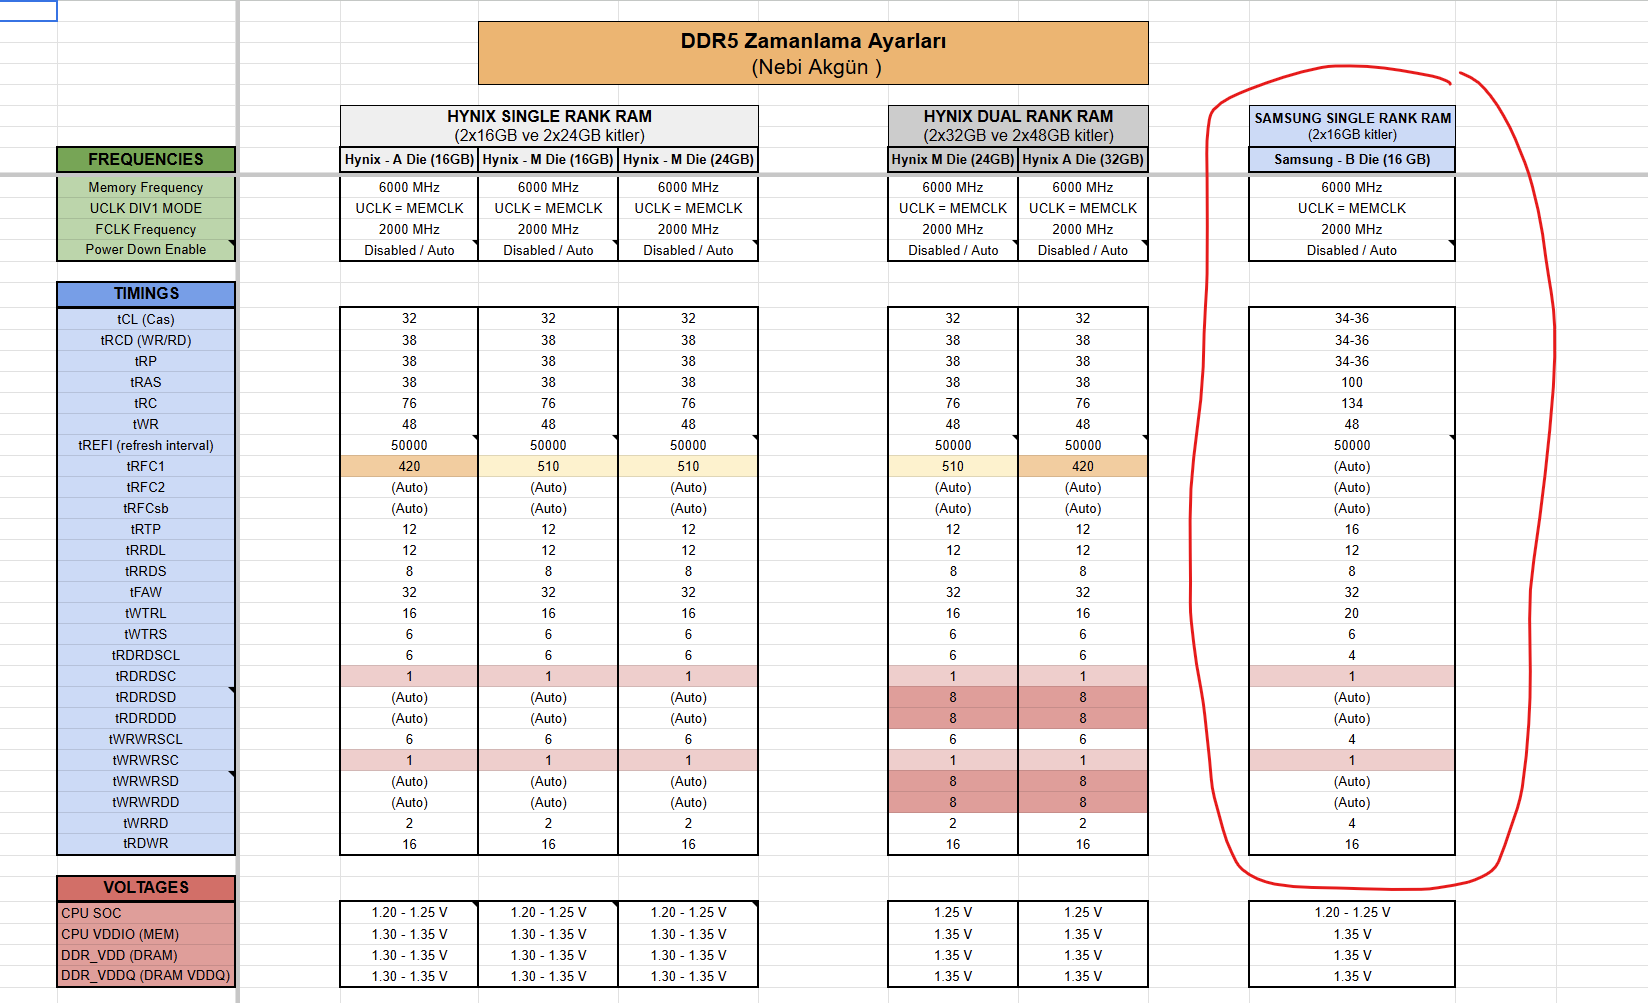The height and width of the screenshot is (1003, 1648).
Task: Select the green "FREQUENCIES" section header
Action: pyautogui.click(x=146, y=159)
